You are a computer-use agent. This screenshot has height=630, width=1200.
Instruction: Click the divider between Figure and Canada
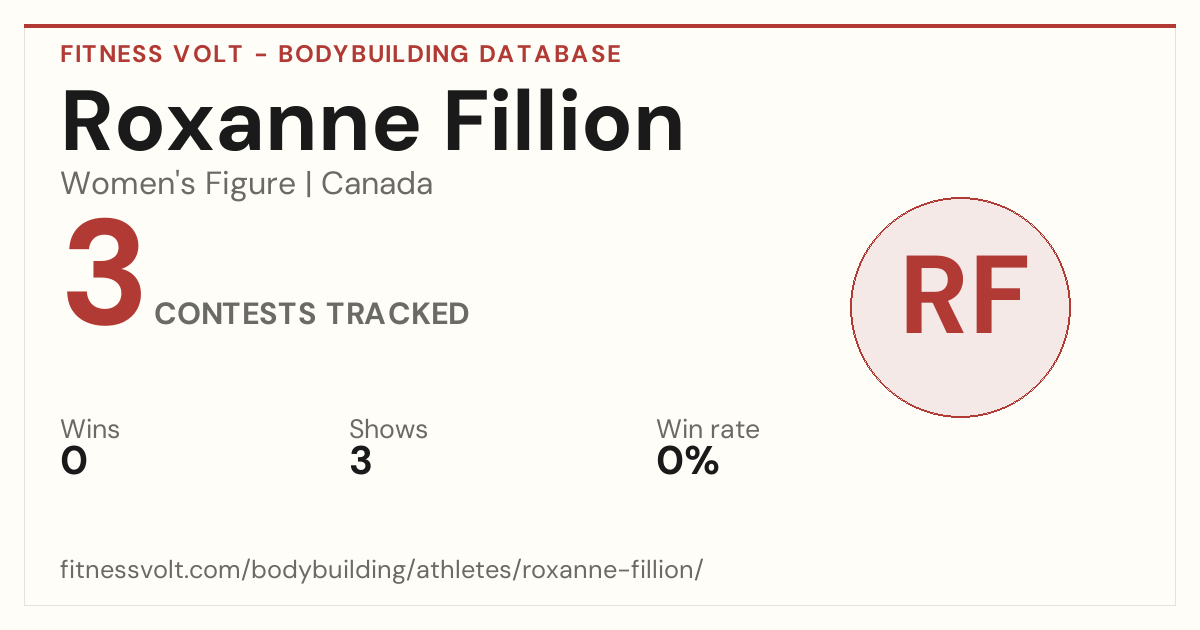[309, 185]
